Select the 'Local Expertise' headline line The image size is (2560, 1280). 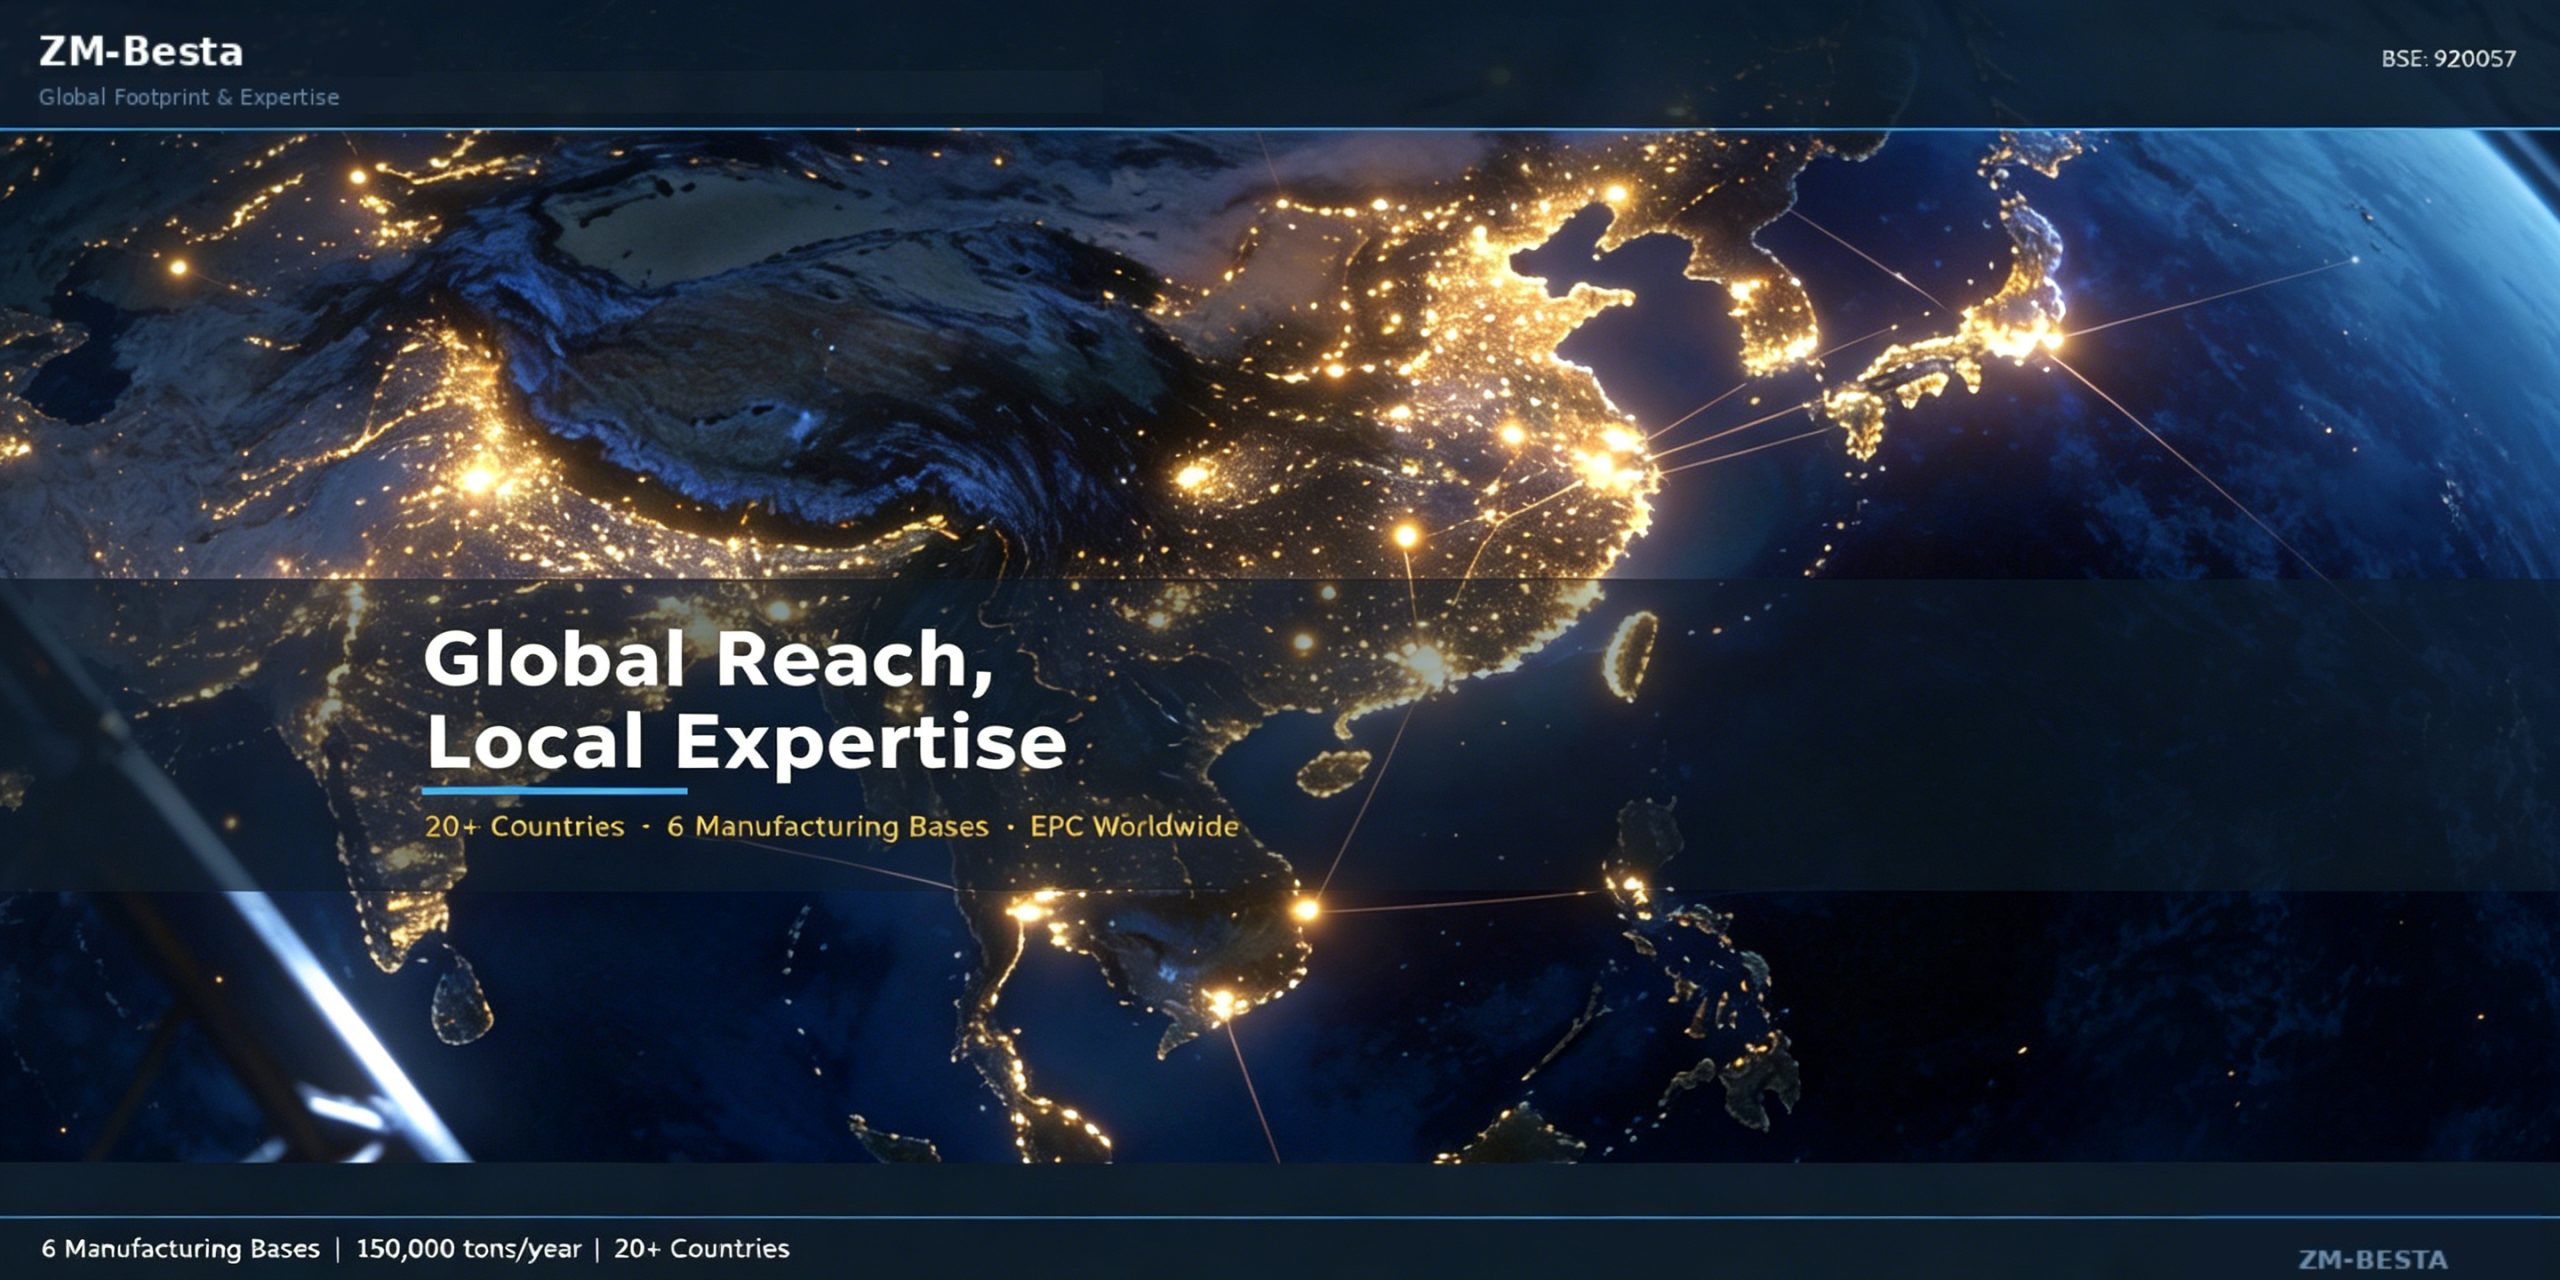click(x=746, y=743)
